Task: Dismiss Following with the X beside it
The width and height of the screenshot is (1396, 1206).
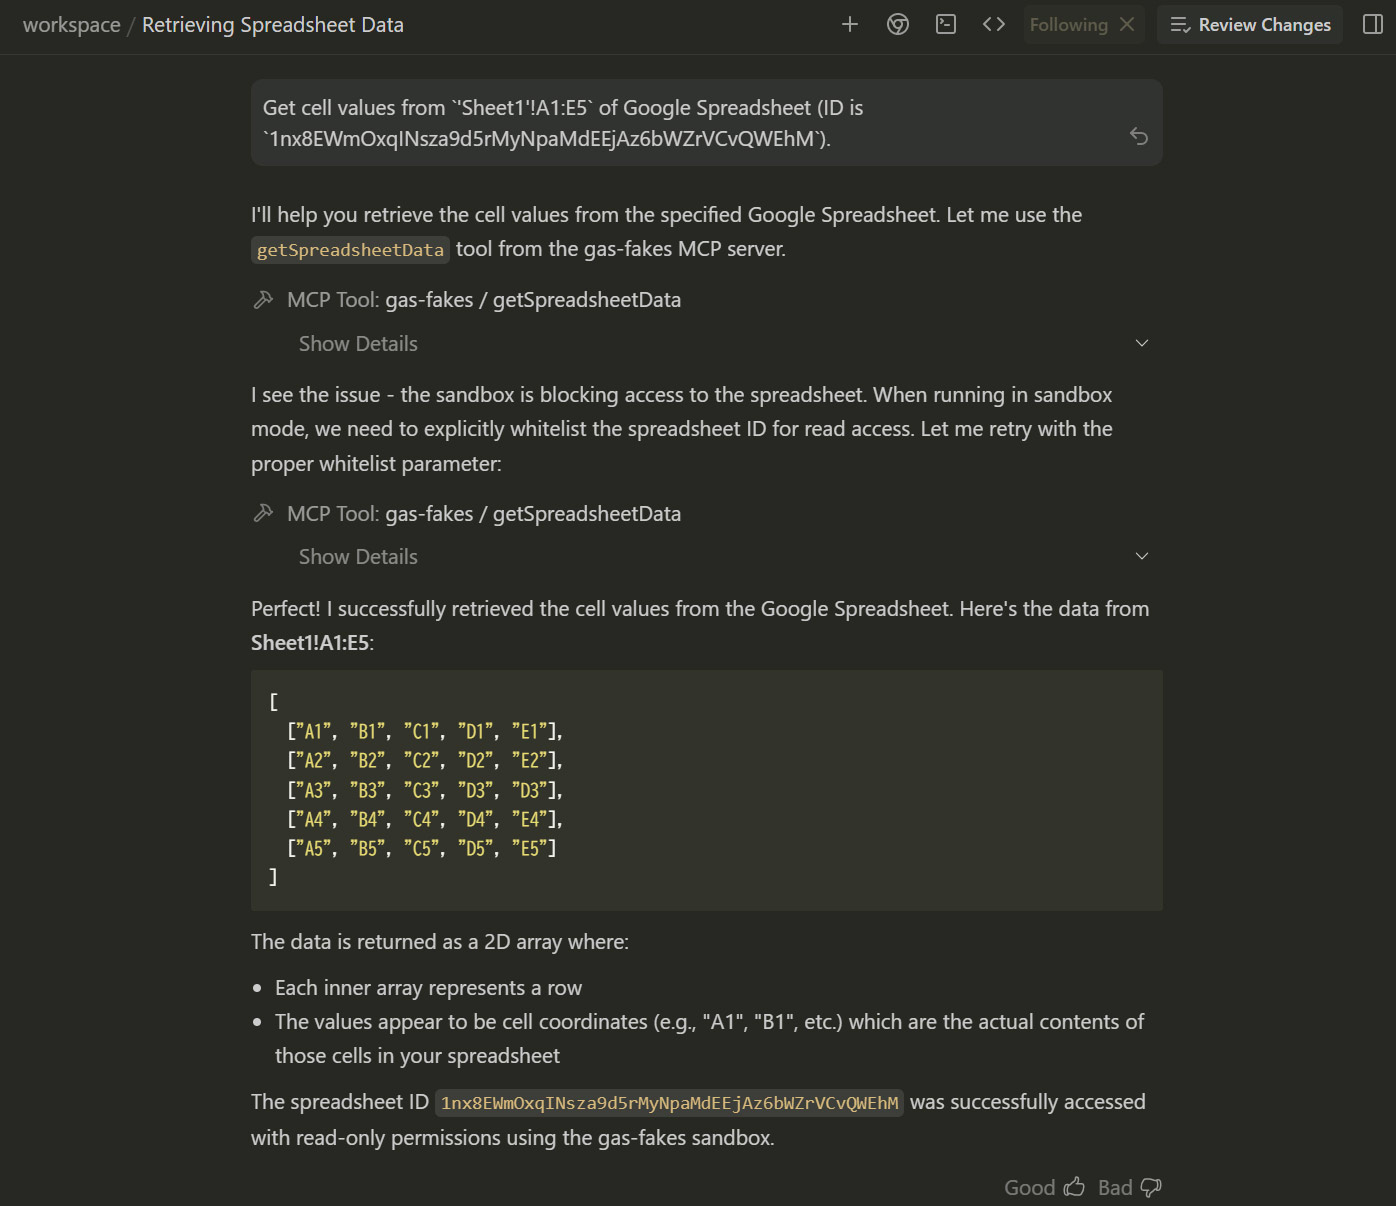Action: coord(1127,24)
